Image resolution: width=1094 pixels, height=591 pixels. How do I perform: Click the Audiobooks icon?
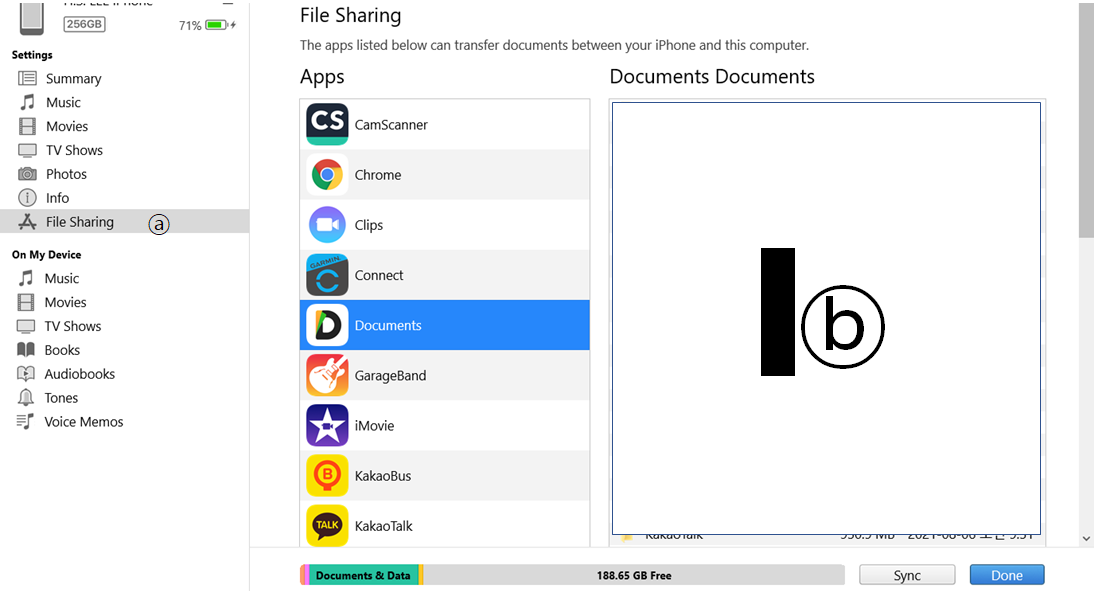coord(26,373)
